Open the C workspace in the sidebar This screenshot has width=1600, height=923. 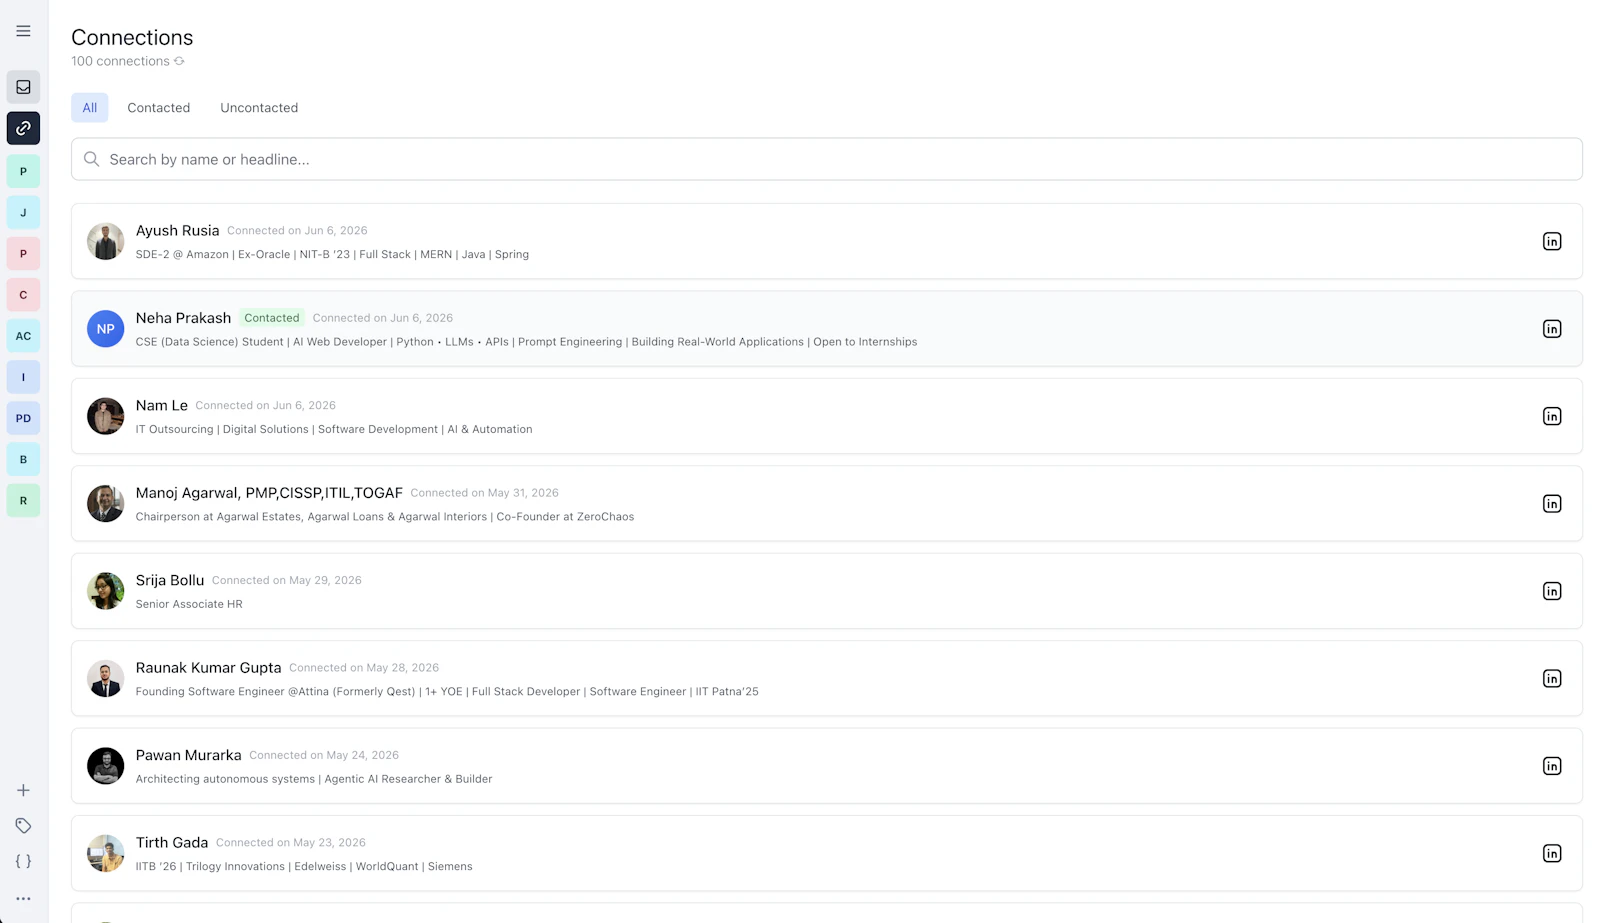[x=23, y=295]
